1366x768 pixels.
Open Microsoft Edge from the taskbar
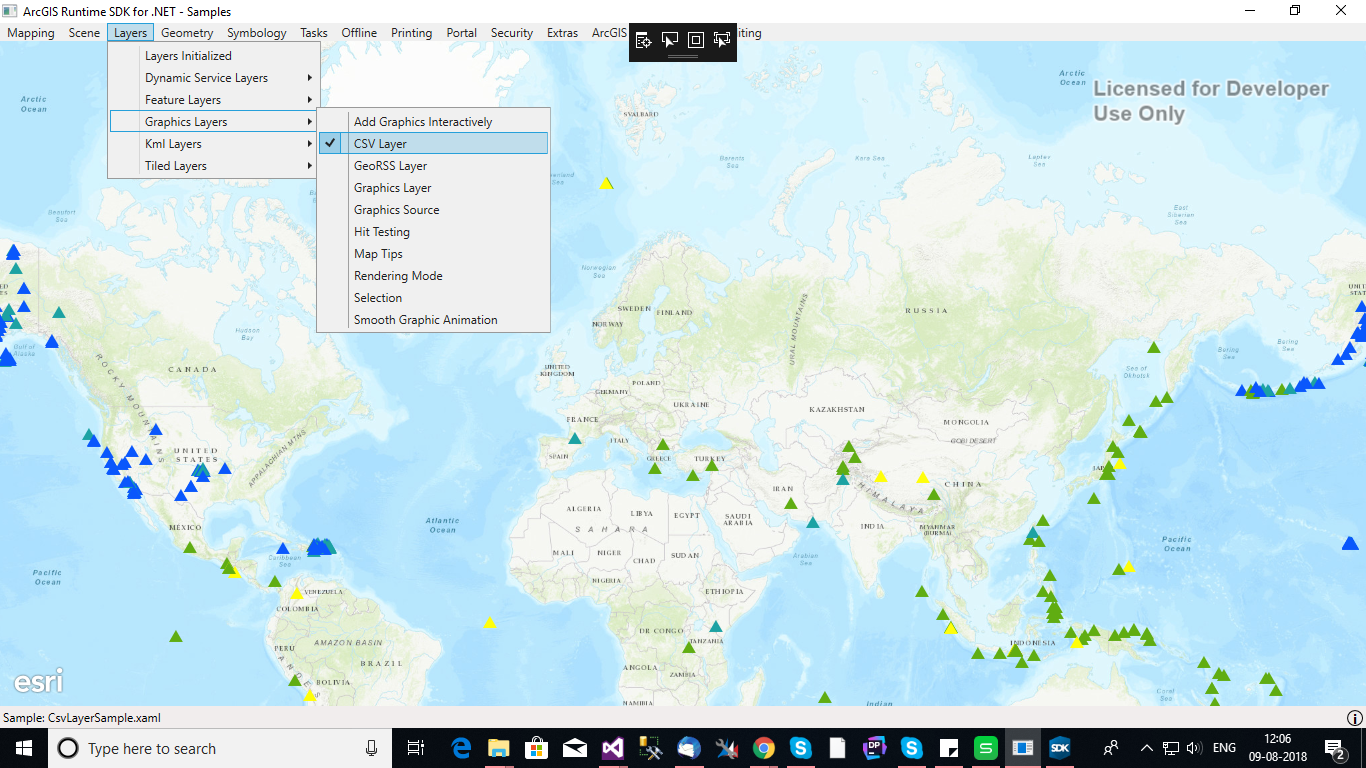(461, 748)
